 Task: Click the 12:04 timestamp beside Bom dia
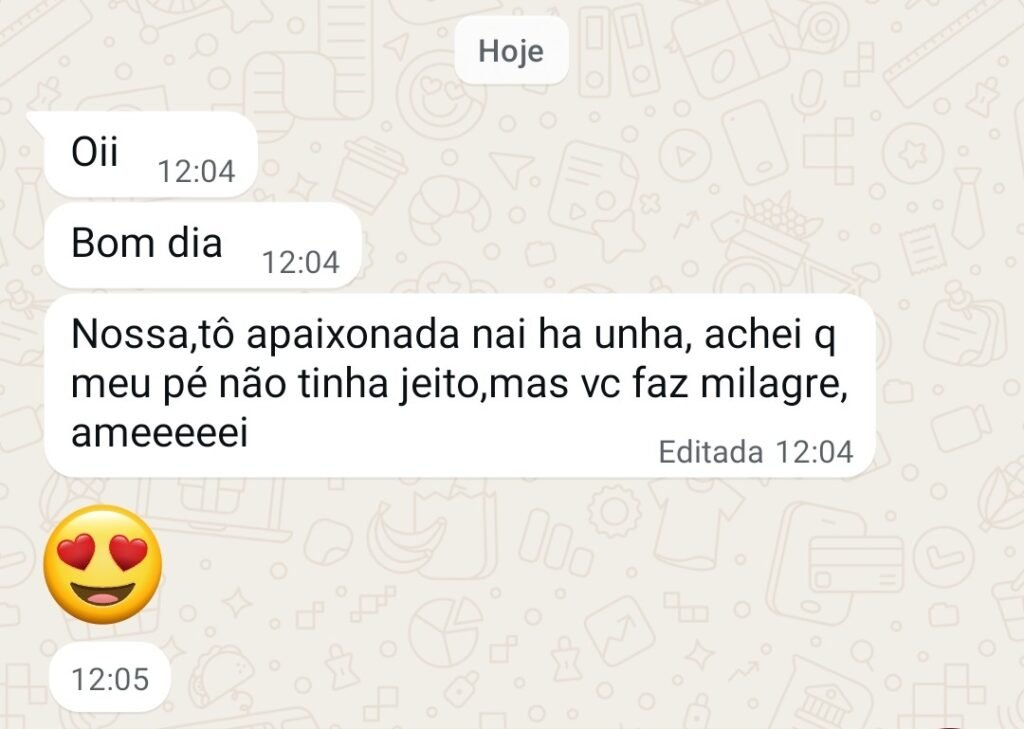click(300, 263)
